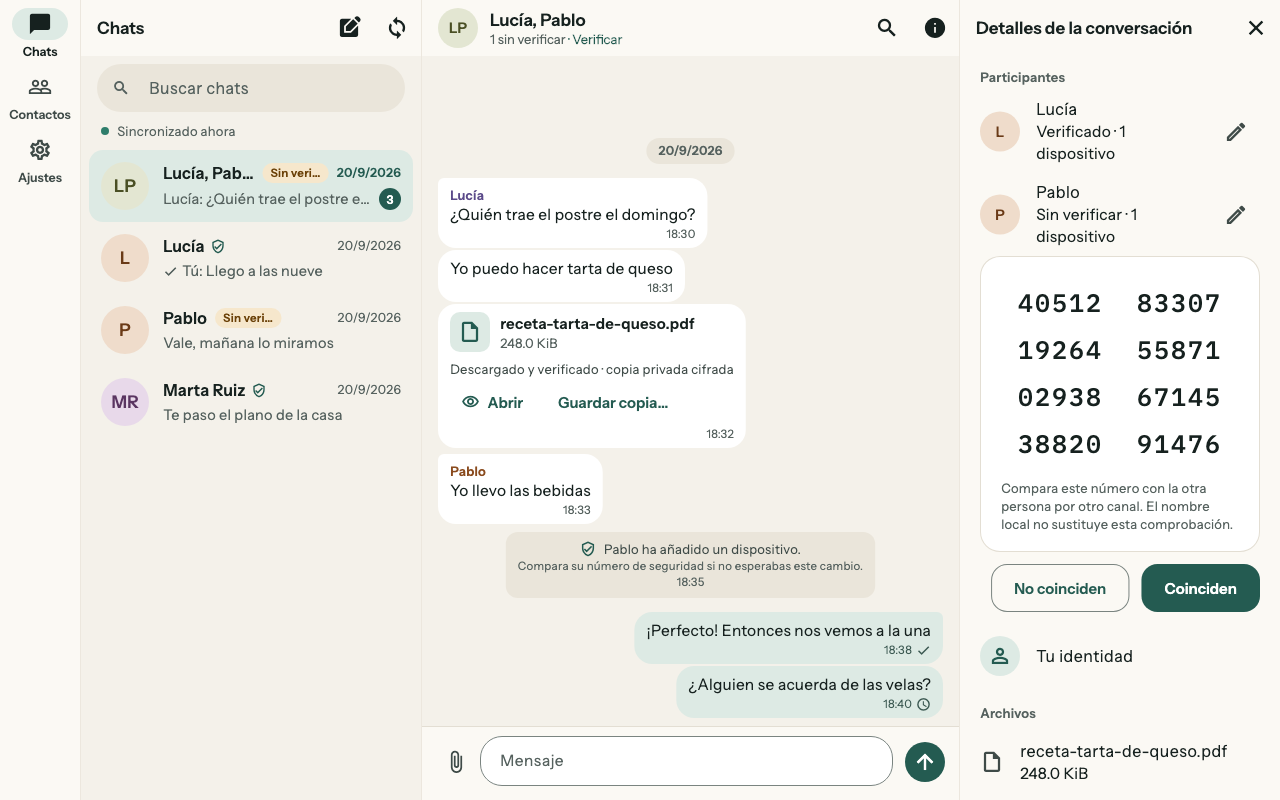Click Guardar copia… on the PDF attachment
Screen dimensions: 1280x800
pyautogui.click(x=613, y=402)
